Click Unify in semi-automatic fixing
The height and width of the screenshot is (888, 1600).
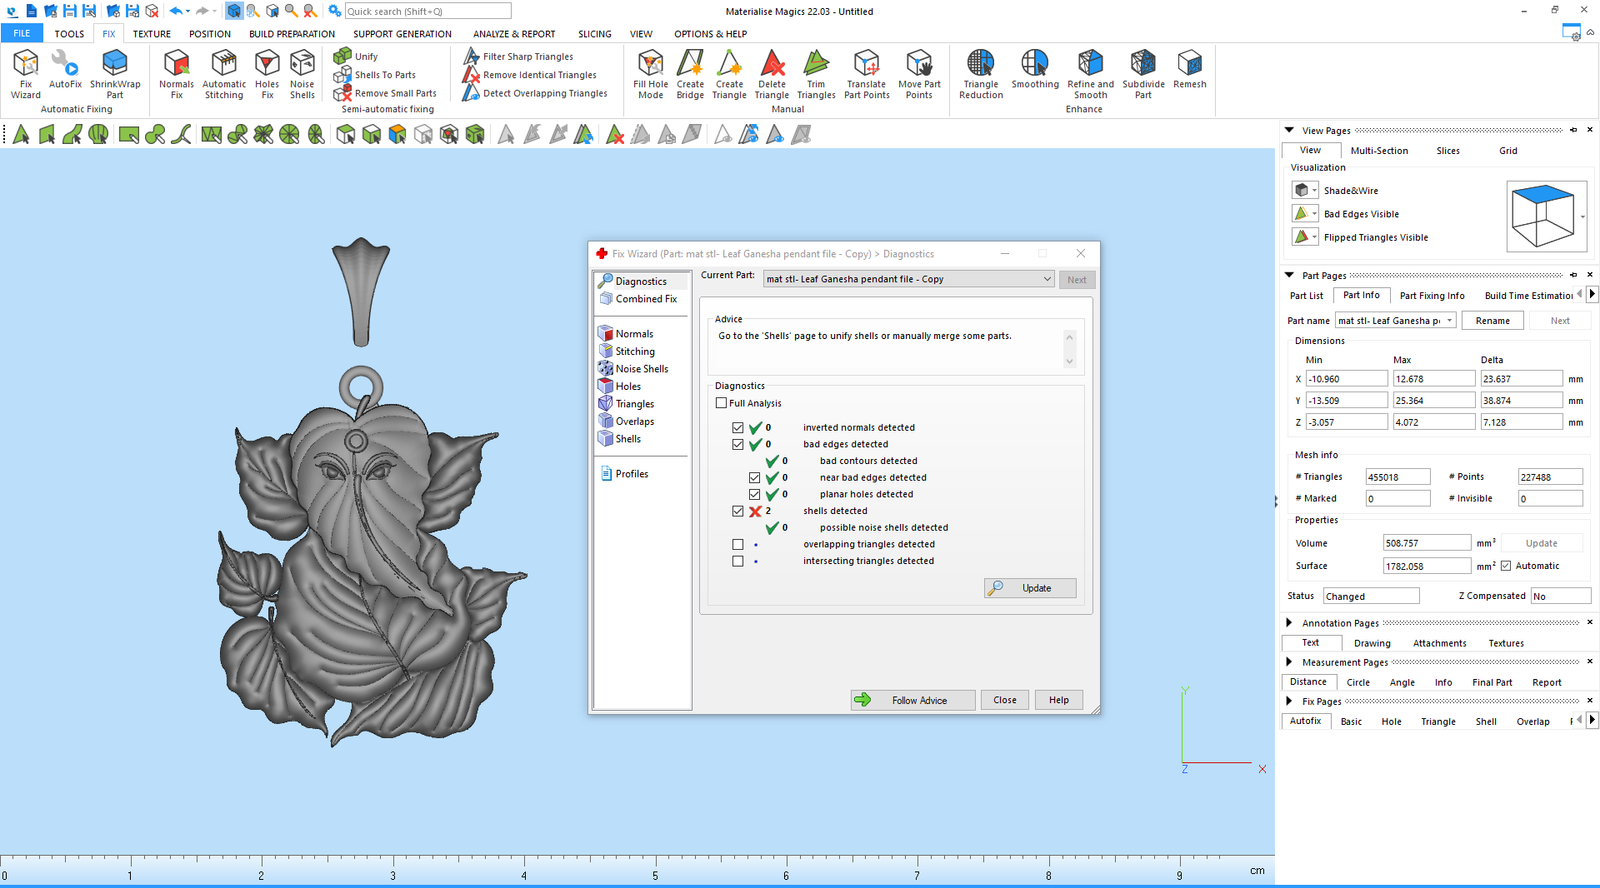tap(356, 56)
